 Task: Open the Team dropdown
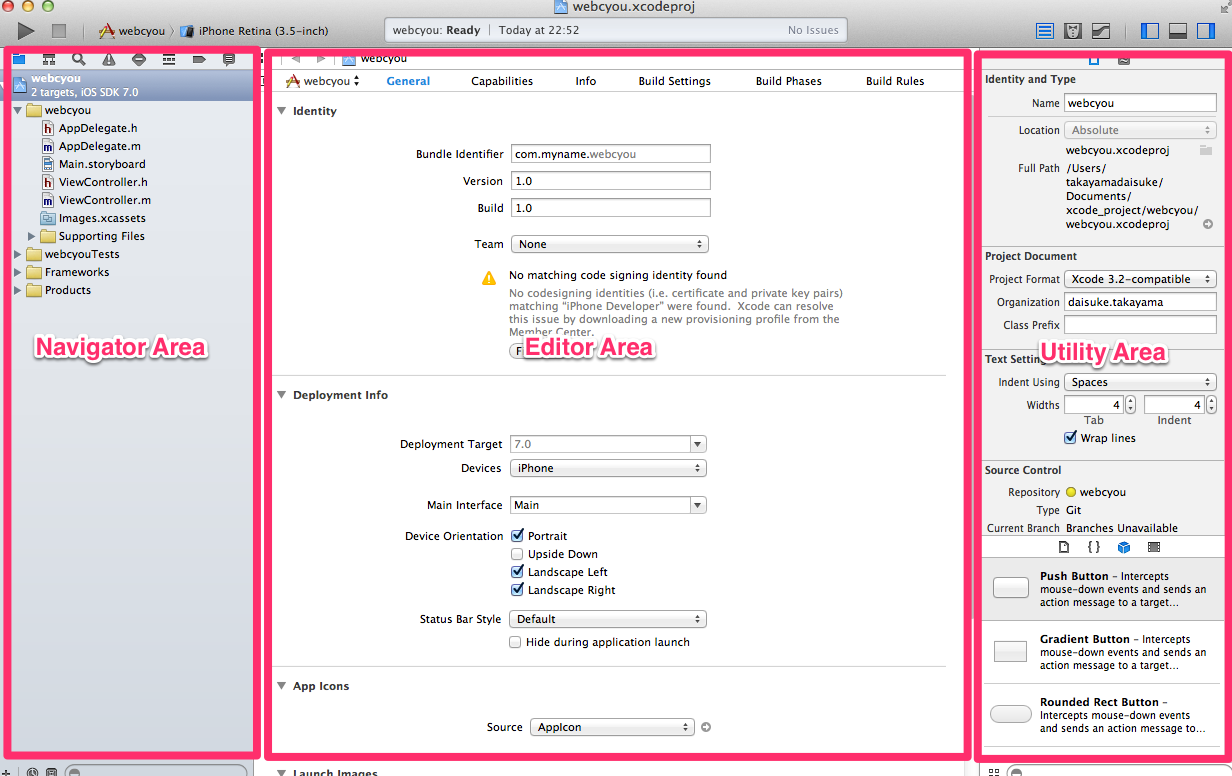click(x=609, y=244)
